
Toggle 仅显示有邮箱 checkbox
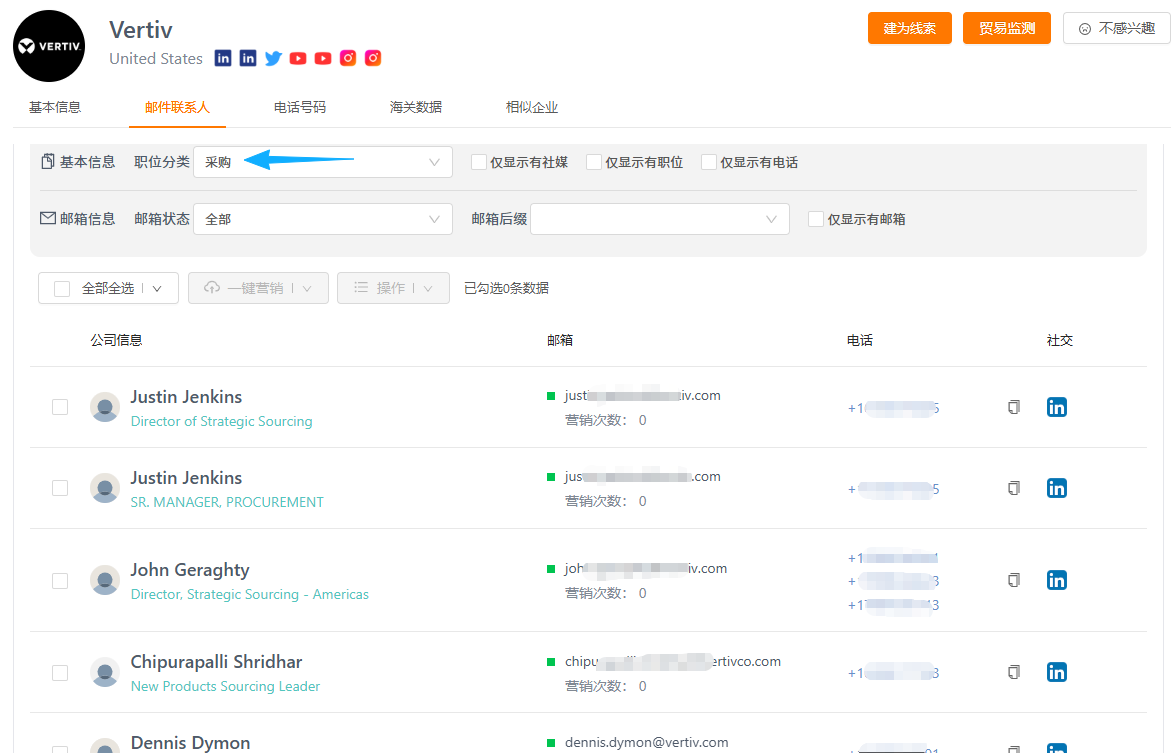click(816, 219)
